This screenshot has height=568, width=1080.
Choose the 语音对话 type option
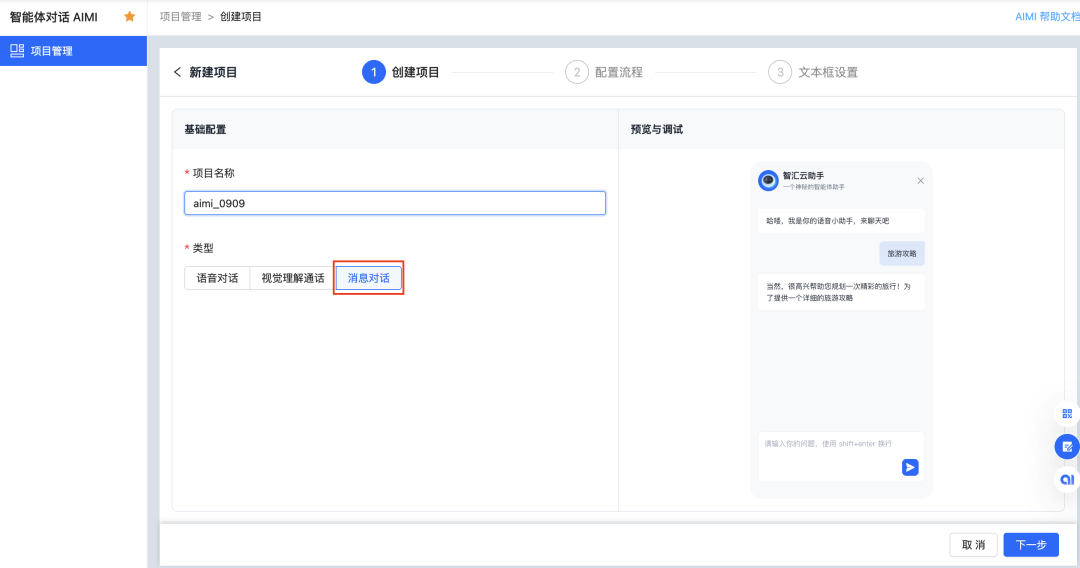pos(217,278)
